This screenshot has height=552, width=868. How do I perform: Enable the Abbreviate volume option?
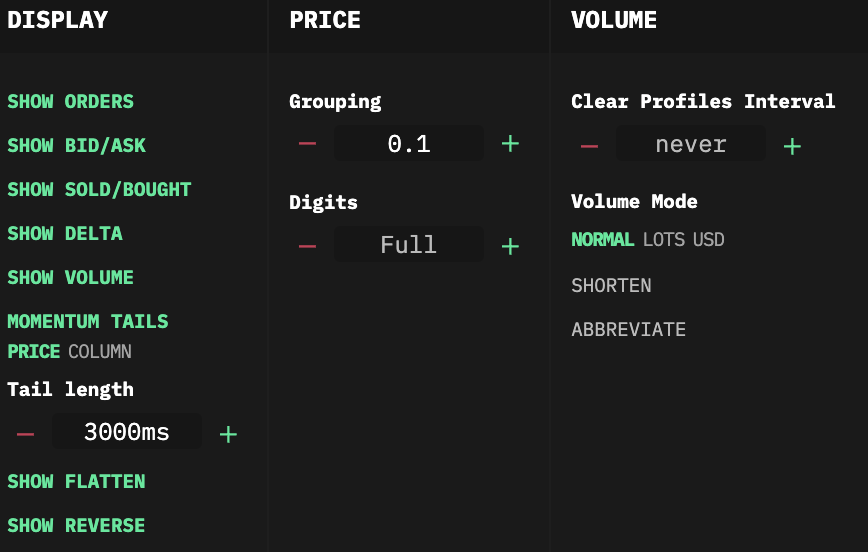(628, 330)
